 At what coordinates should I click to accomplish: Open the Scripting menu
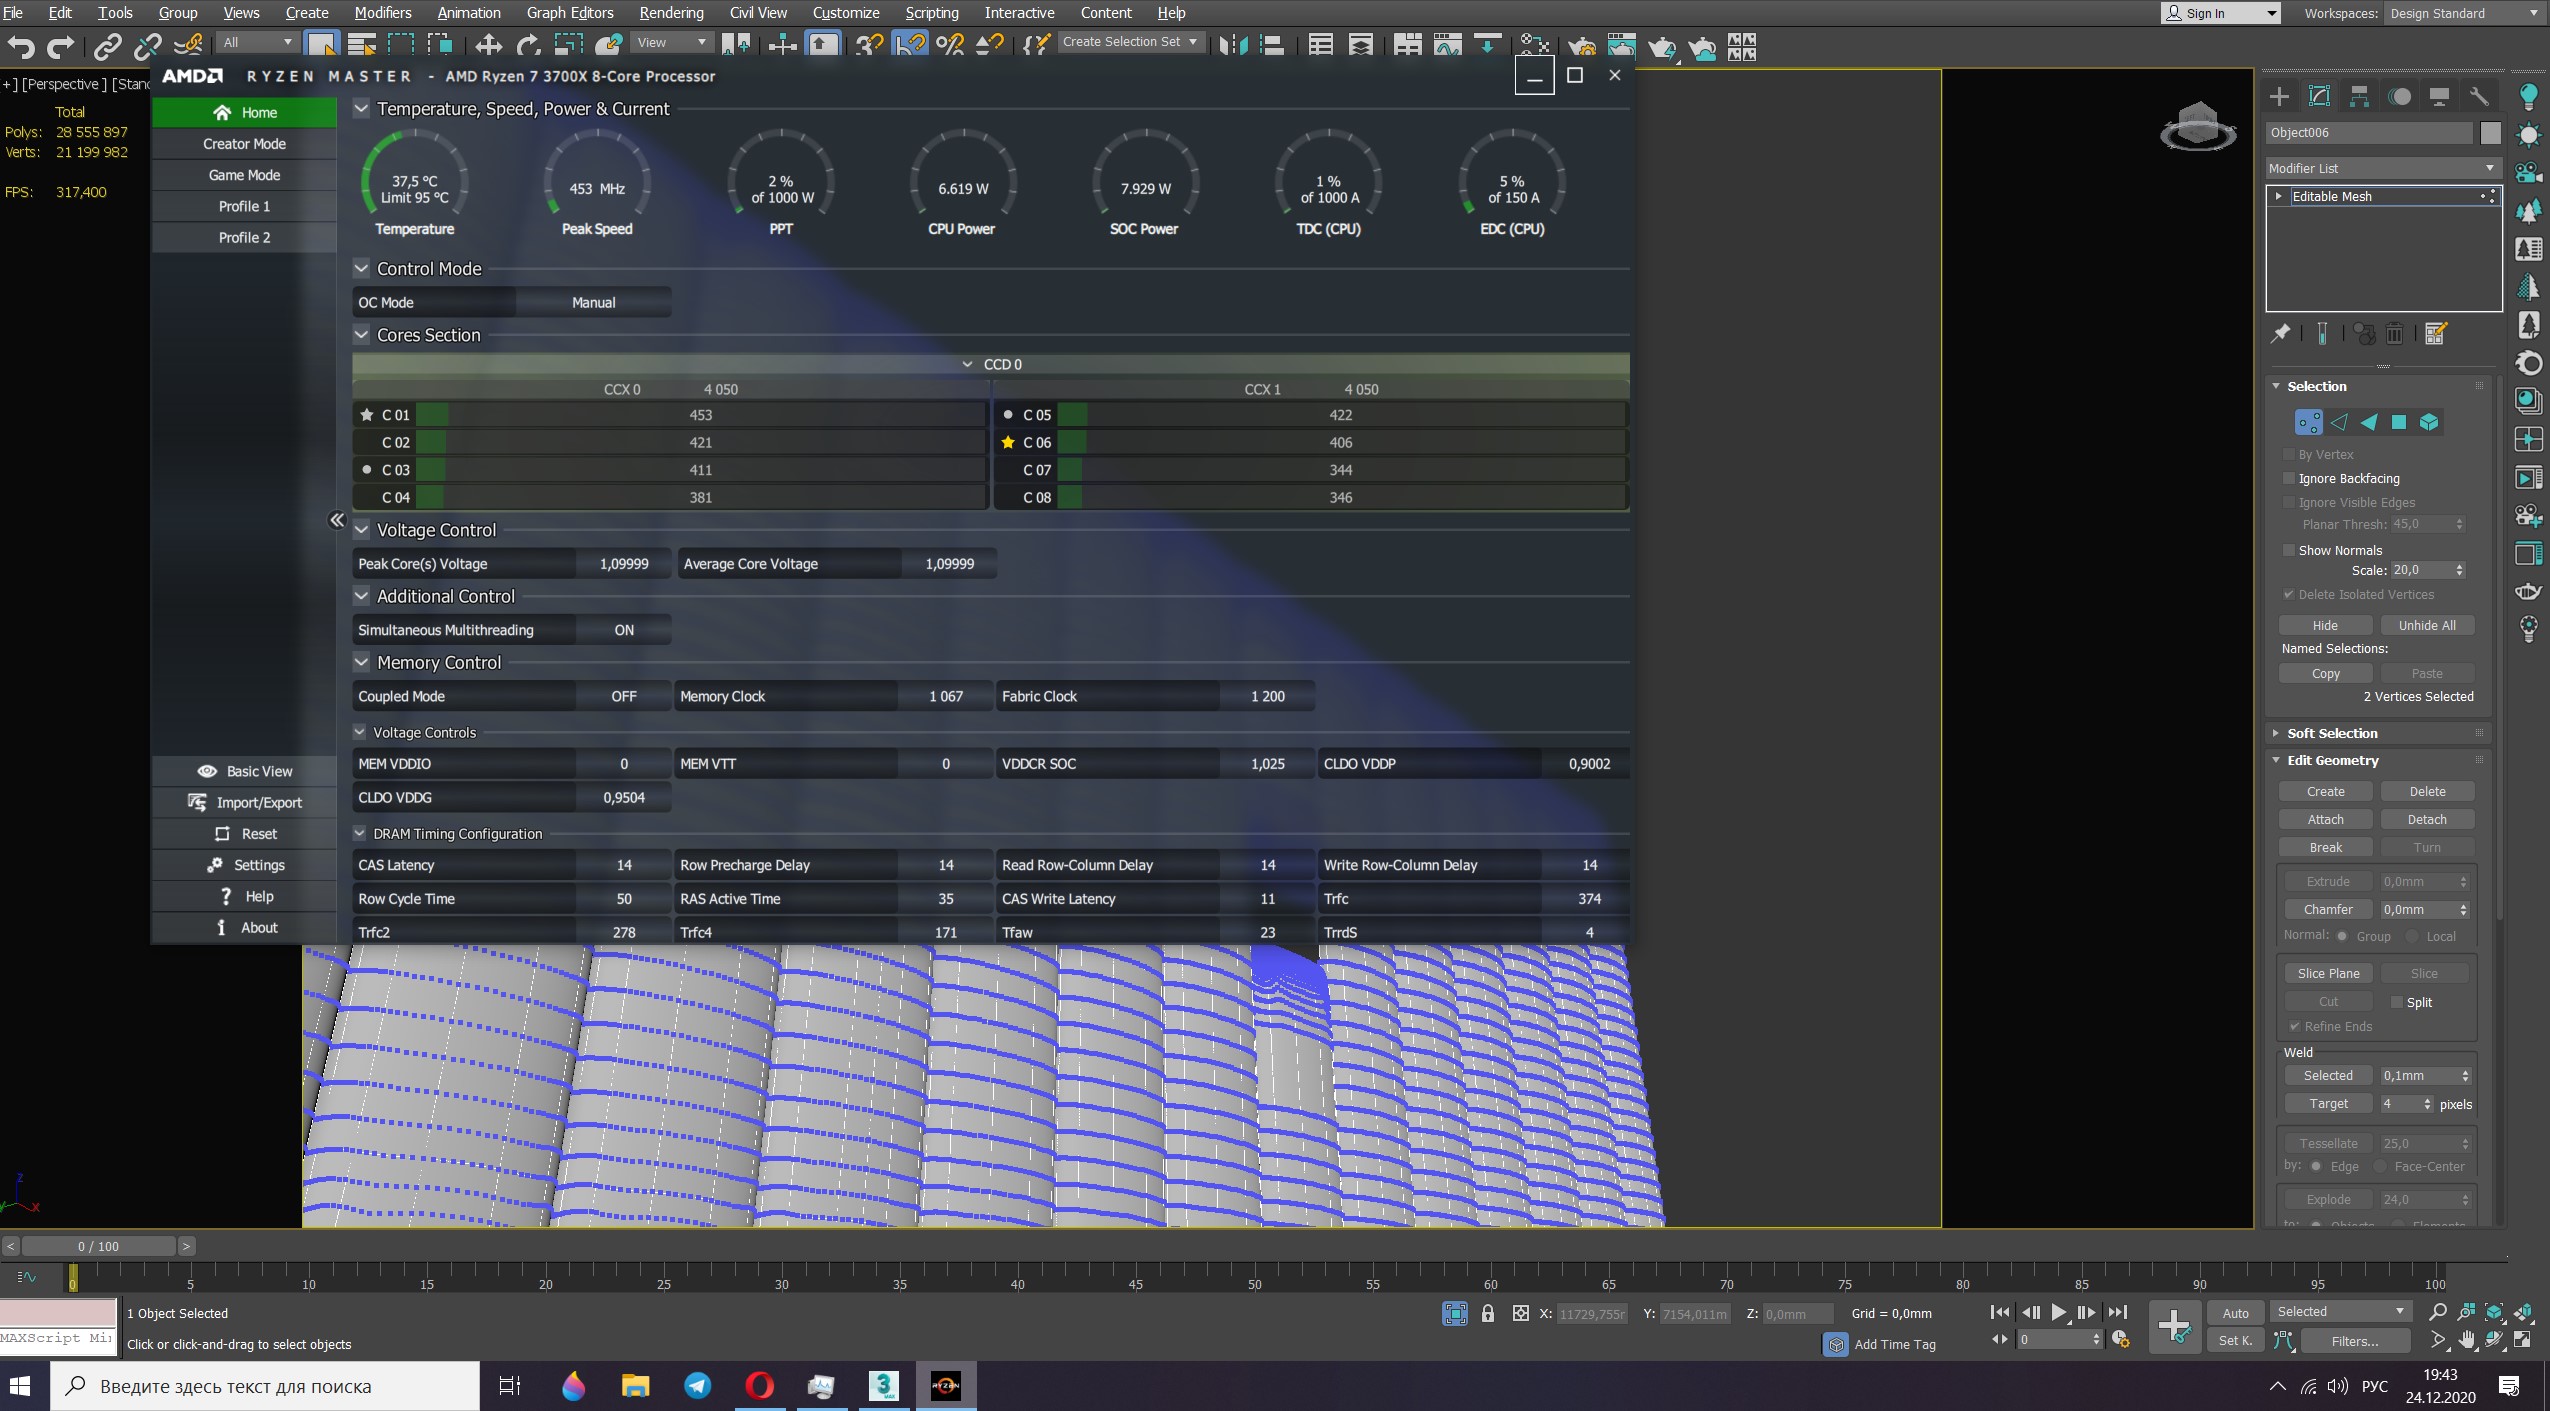[932, 13]
